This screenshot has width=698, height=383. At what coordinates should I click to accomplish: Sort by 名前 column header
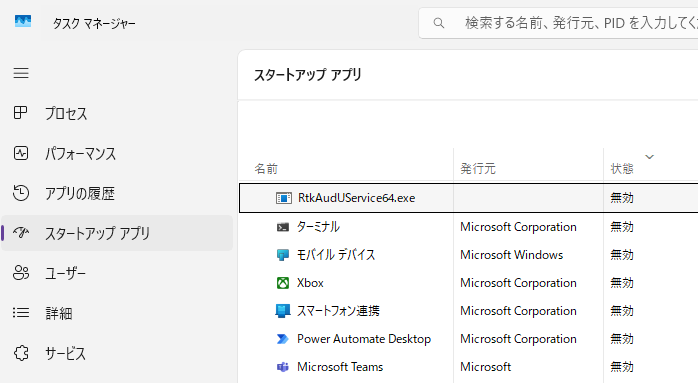tap(266, 169)
